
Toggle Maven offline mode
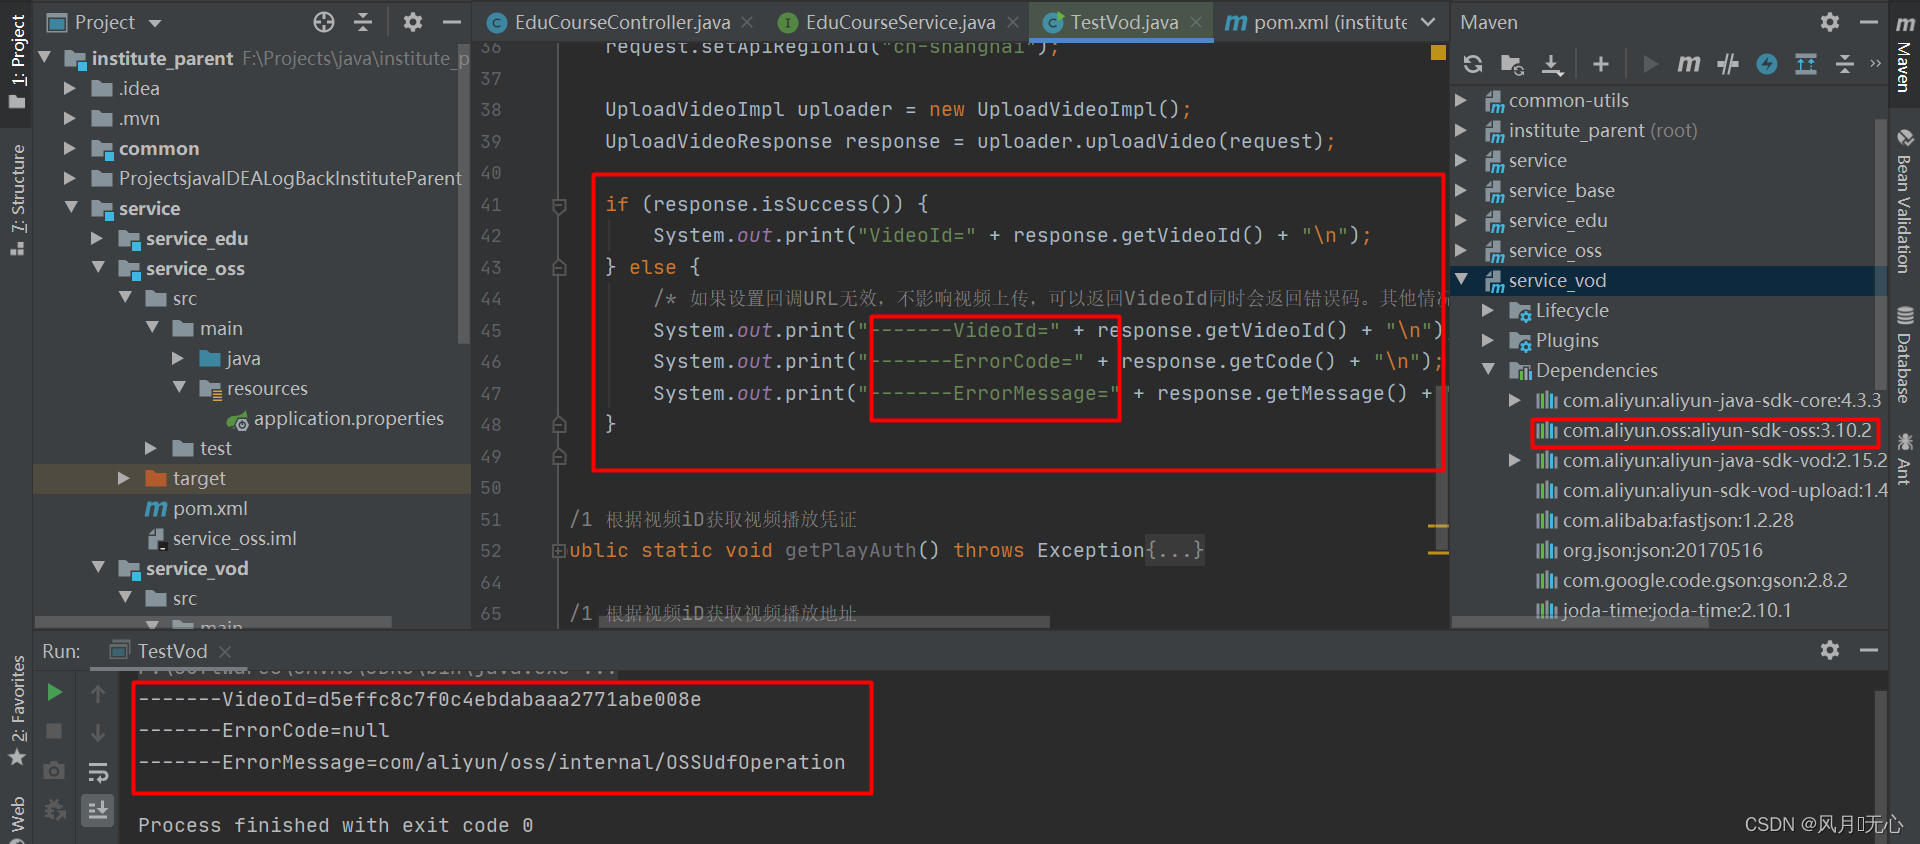1728,64
